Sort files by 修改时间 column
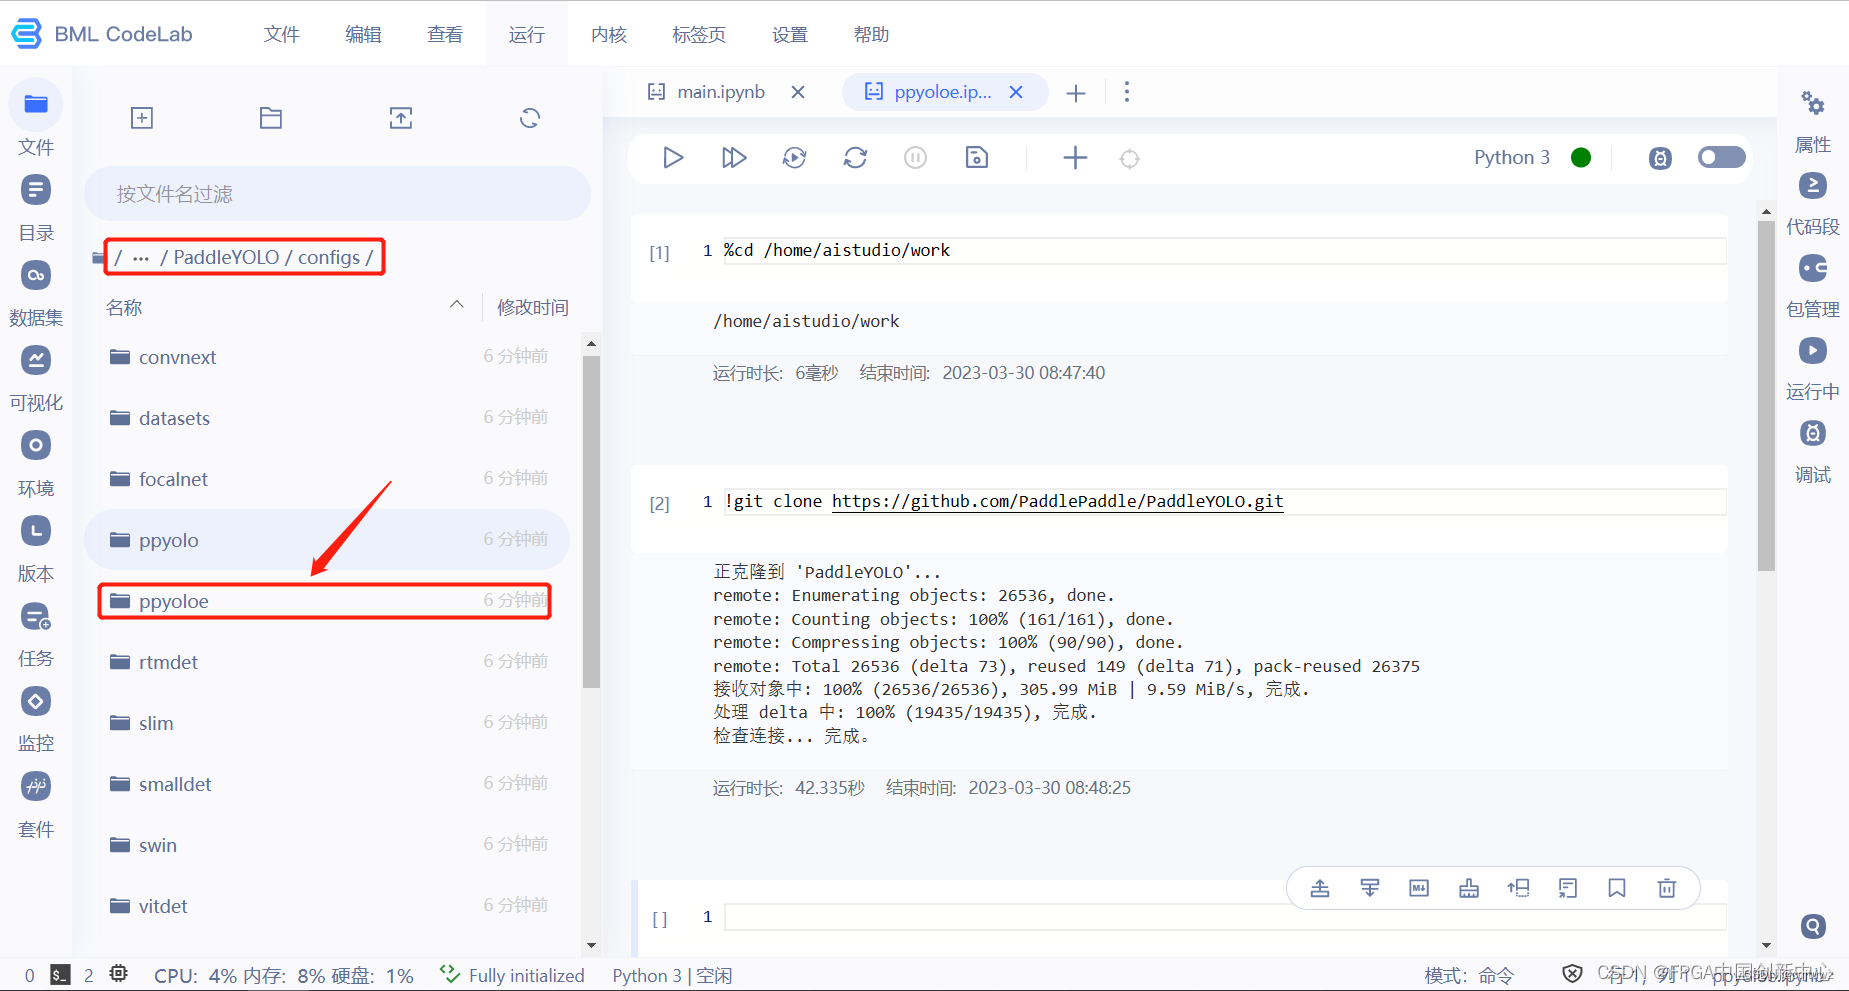1849x991 pixels. pos(533,307)
